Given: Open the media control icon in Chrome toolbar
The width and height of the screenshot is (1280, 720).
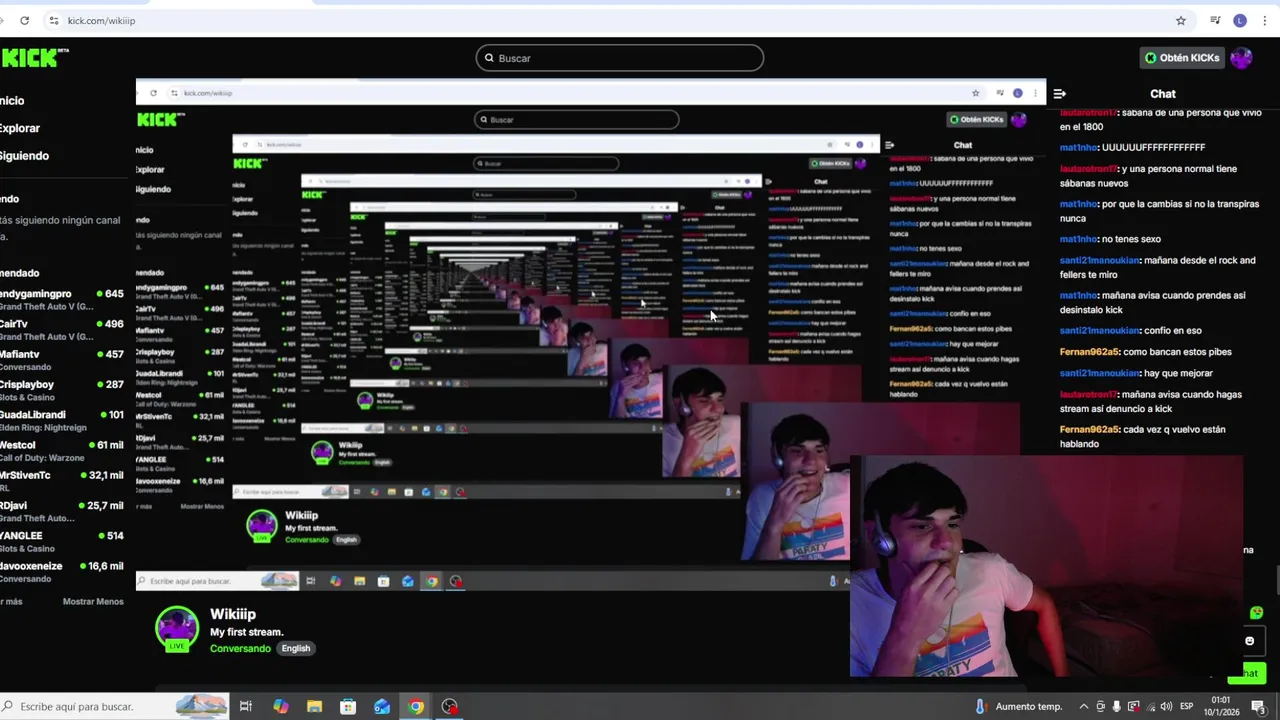Looking at the screenshot, I should (1215, 20).
